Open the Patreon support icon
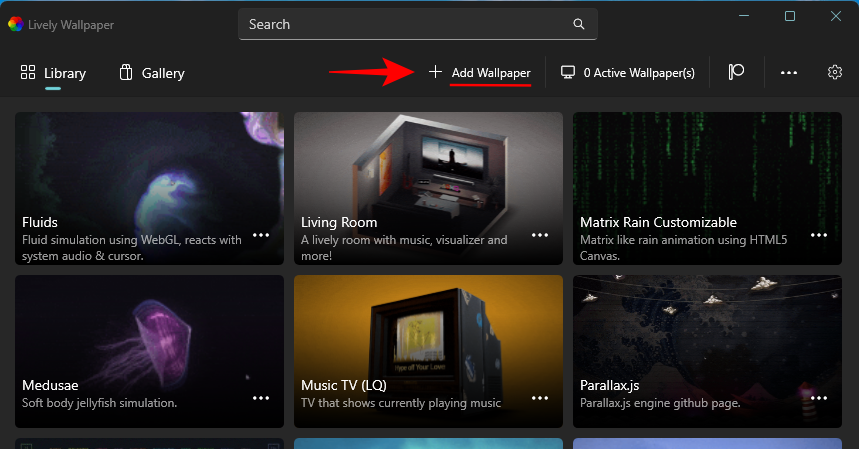Image resolution: width=859 pixels, height=449 pixels. point(736,72)
